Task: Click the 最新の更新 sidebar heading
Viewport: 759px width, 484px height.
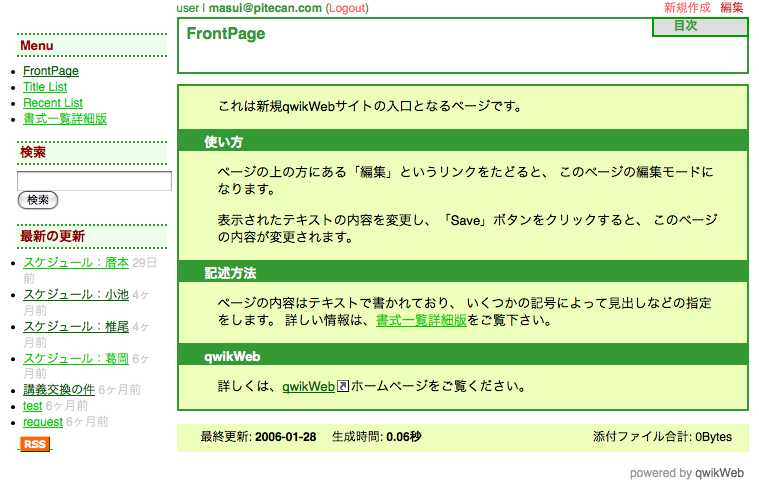Action: coord(52,236)
